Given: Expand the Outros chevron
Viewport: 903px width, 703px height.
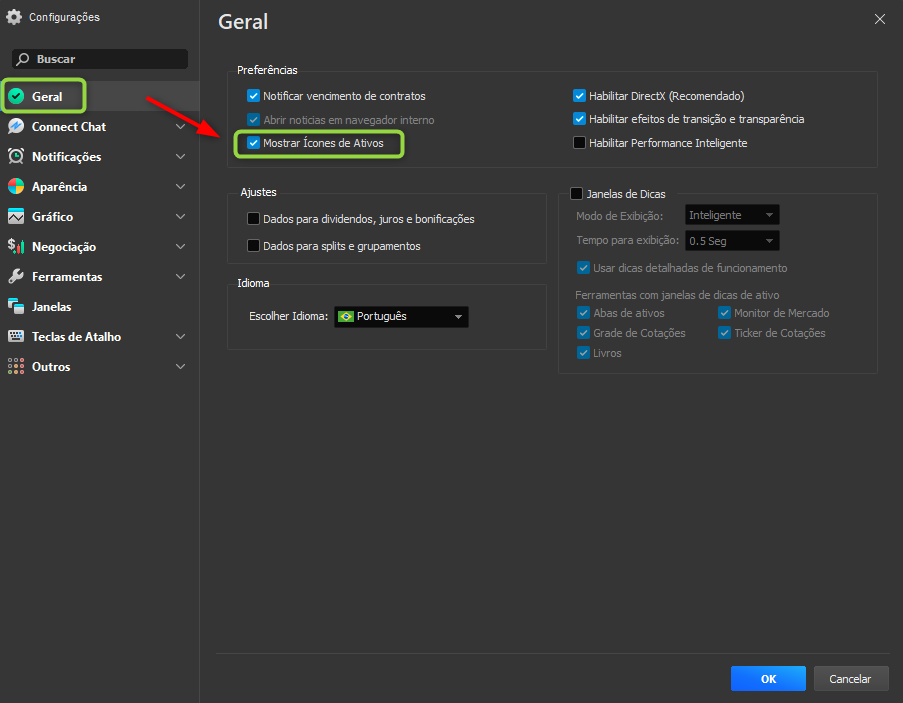Looking at the screenshot, I should pyautogui.click(x=180, y=366).
